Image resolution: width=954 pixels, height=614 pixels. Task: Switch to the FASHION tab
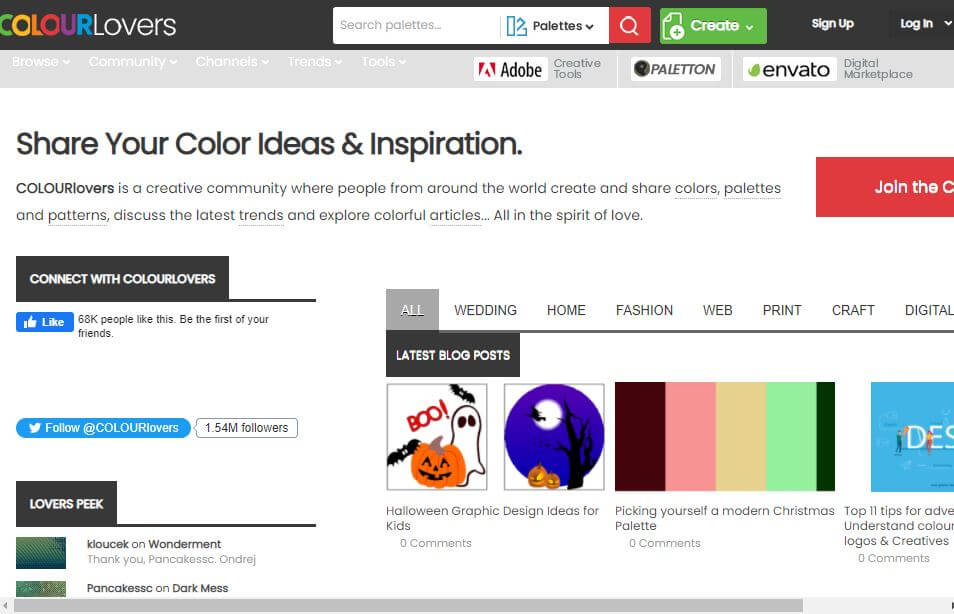click(644, 310)
